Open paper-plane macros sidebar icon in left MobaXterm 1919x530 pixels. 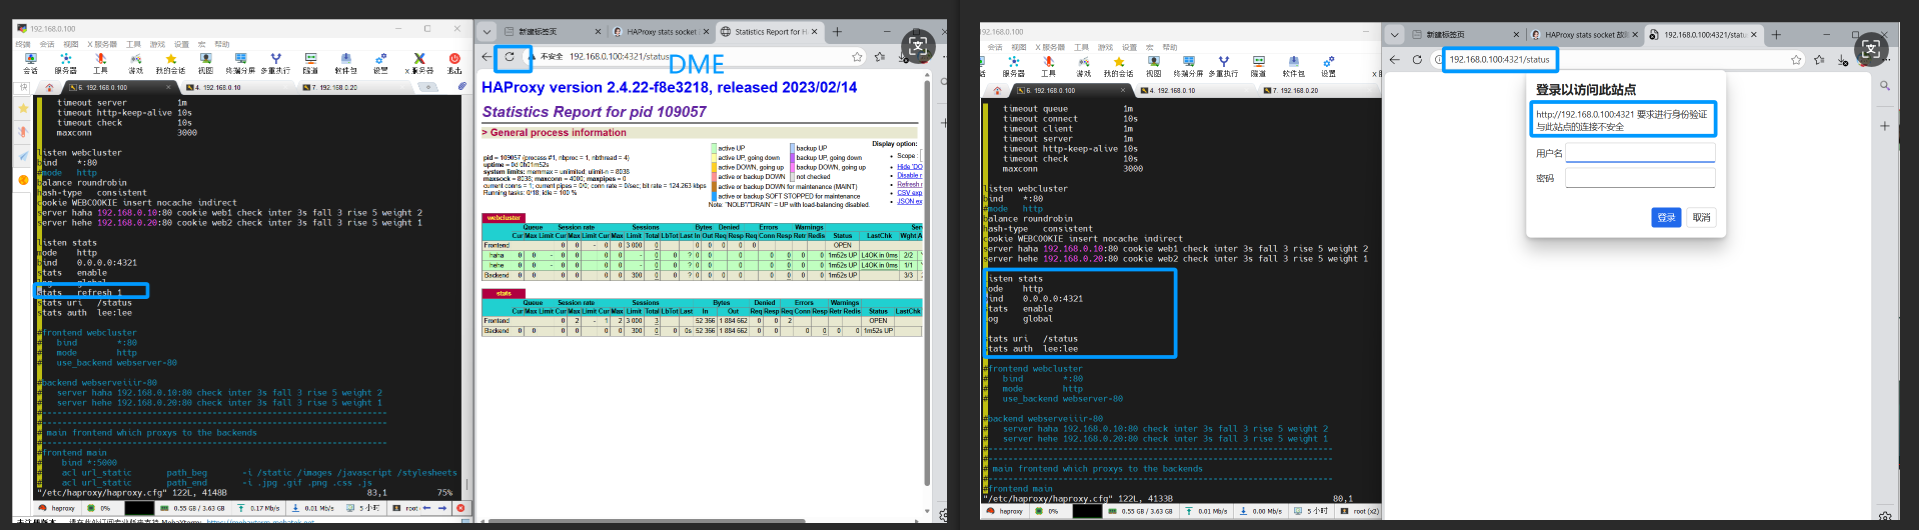(23, 156)
